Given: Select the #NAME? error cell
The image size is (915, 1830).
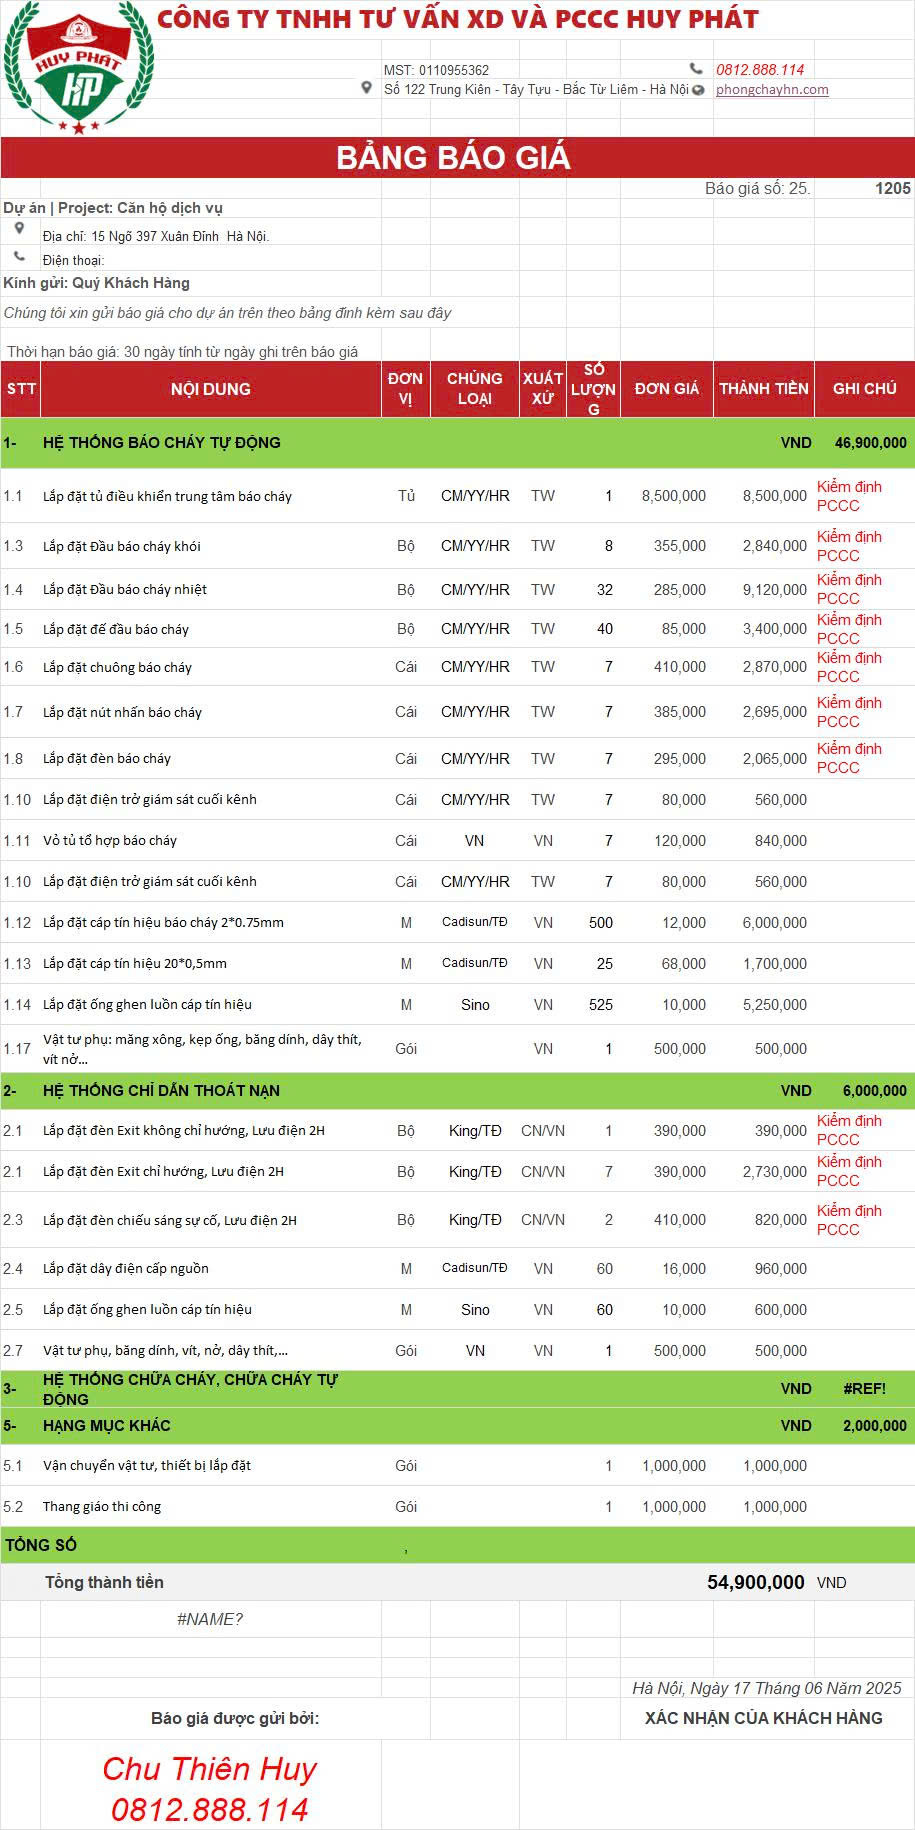Looking at the screenshot, I should coord(210,1619).
